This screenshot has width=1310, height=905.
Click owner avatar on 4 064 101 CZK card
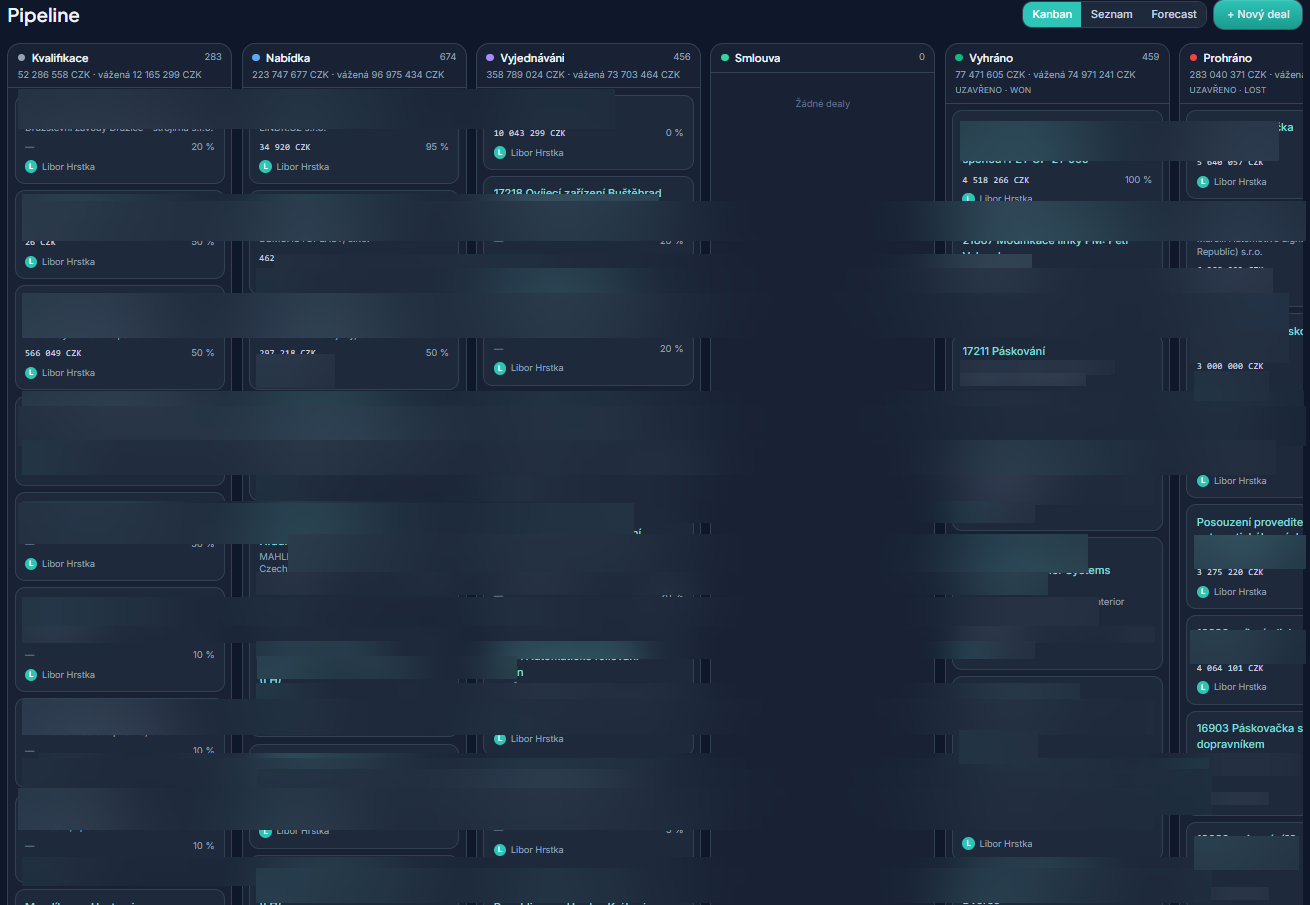point(1203,687)
